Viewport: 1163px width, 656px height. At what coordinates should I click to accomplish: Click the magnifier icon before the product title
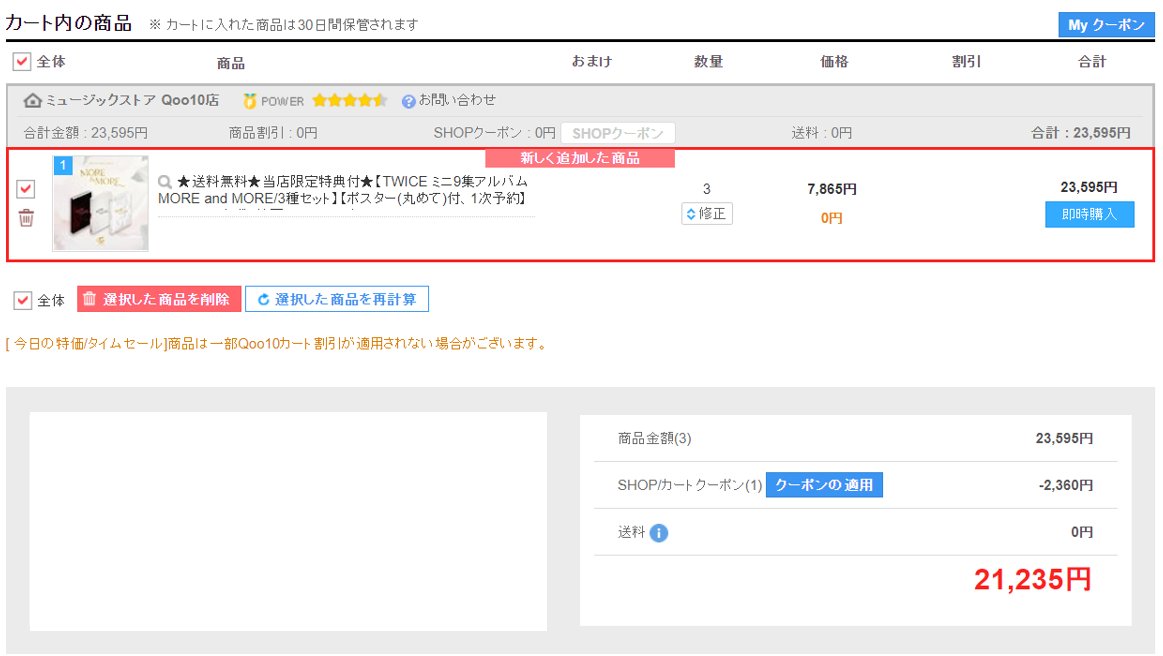coord(165,182)
